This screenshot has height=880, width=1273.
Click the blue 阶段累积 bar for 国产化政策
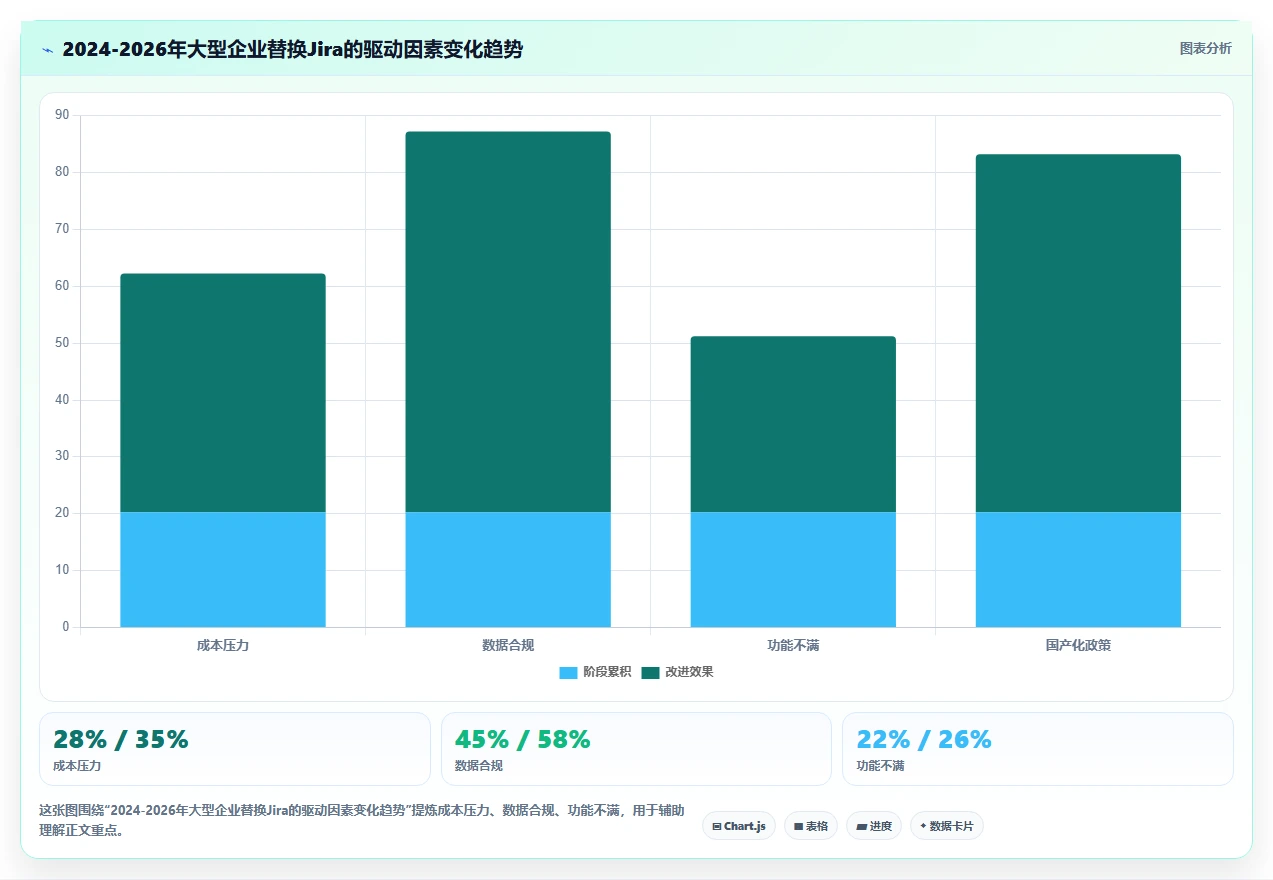(1078, 570)
